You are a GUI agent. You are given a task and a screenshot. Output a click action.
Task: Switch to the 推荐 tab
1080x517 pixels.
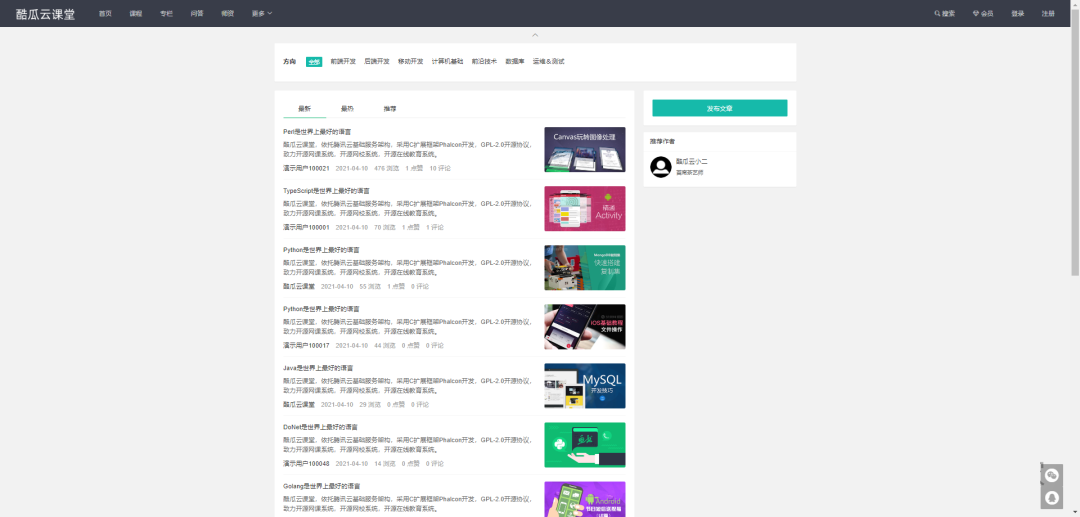click(x=389, y=108)
